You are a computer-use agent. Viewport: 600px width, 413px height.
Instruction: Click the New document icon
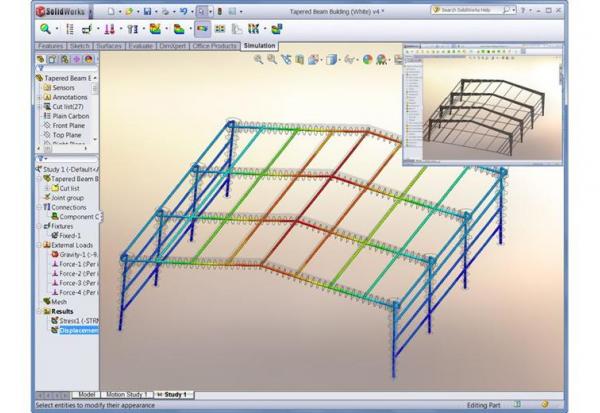112,10
